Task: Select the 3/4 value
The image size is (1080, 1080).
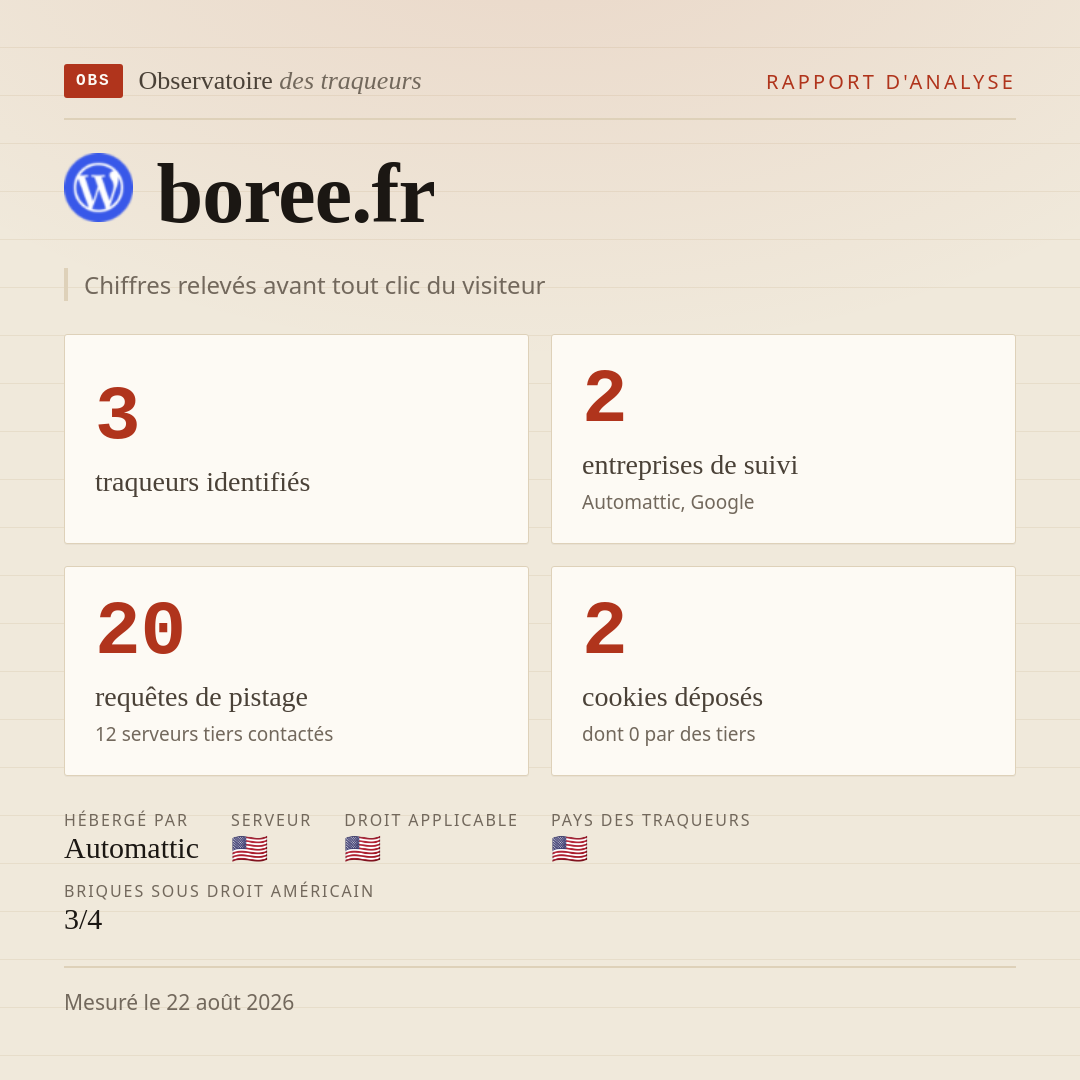Action: [83, 920]
